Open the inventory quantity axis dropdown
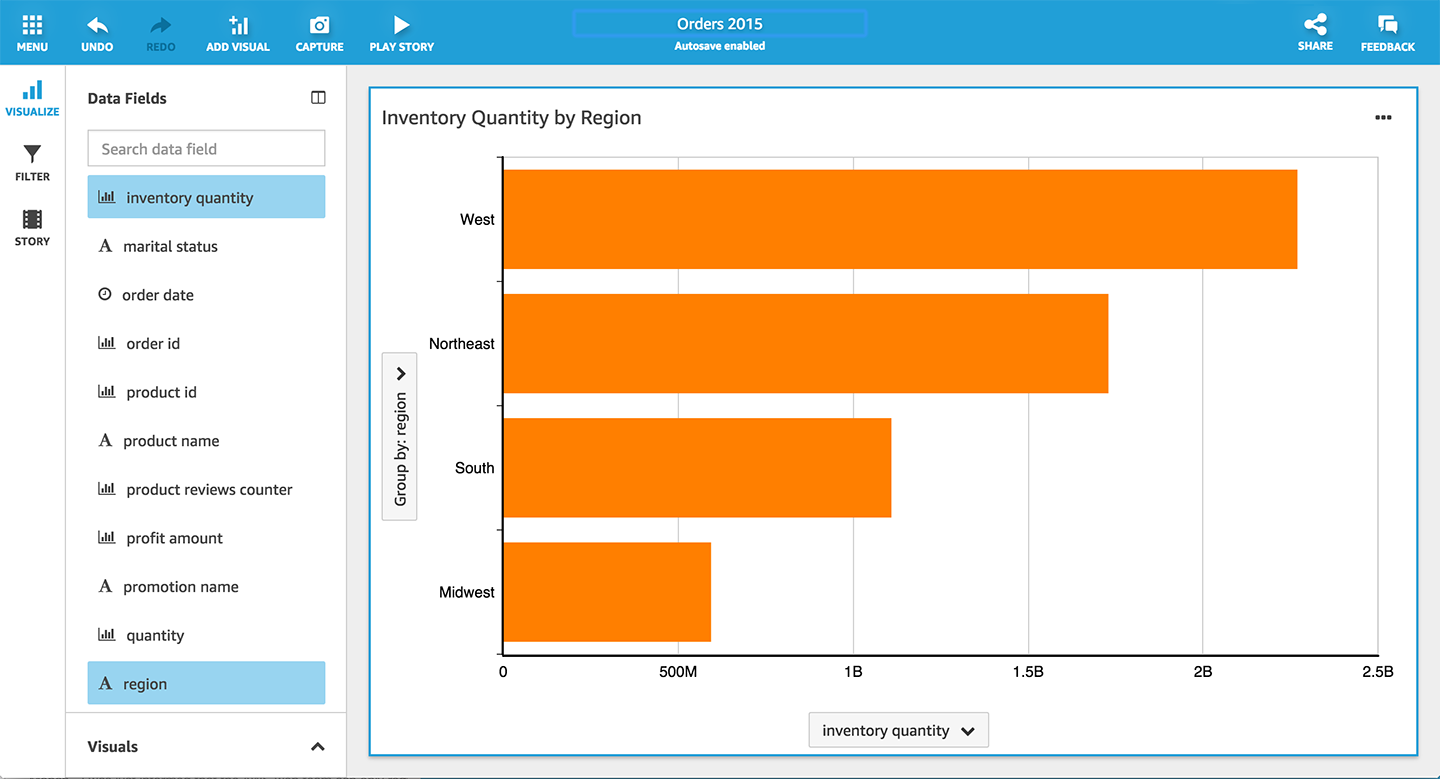 point(898,730)
